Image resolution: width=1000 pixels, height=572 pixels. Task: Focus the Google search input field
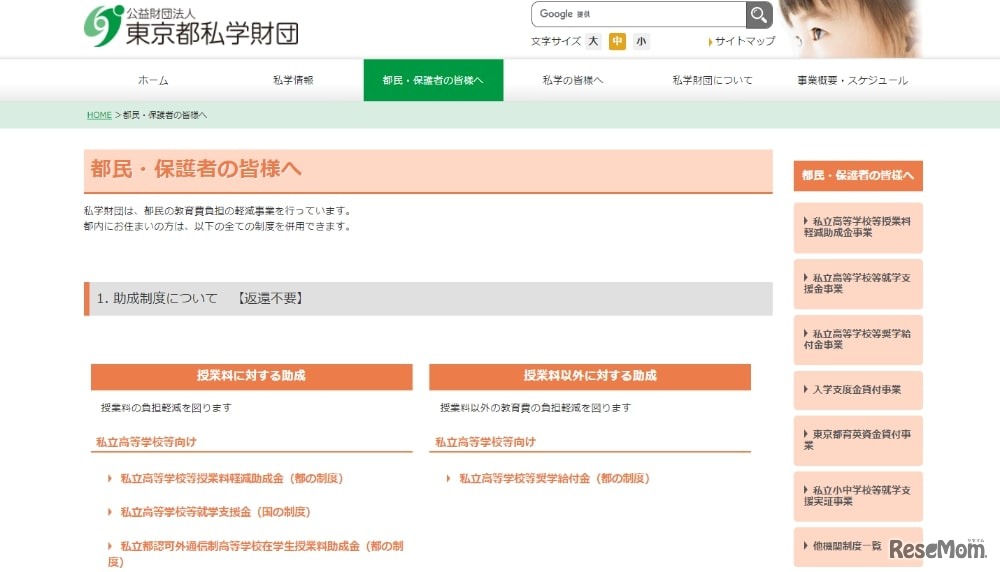click(x=638, y=14)
